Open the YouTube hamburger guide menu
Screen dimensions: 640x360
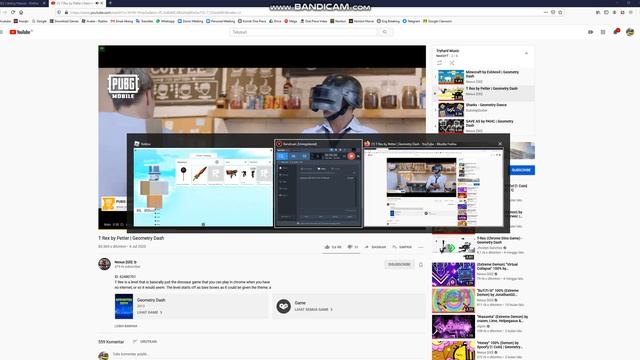(2, 32)
